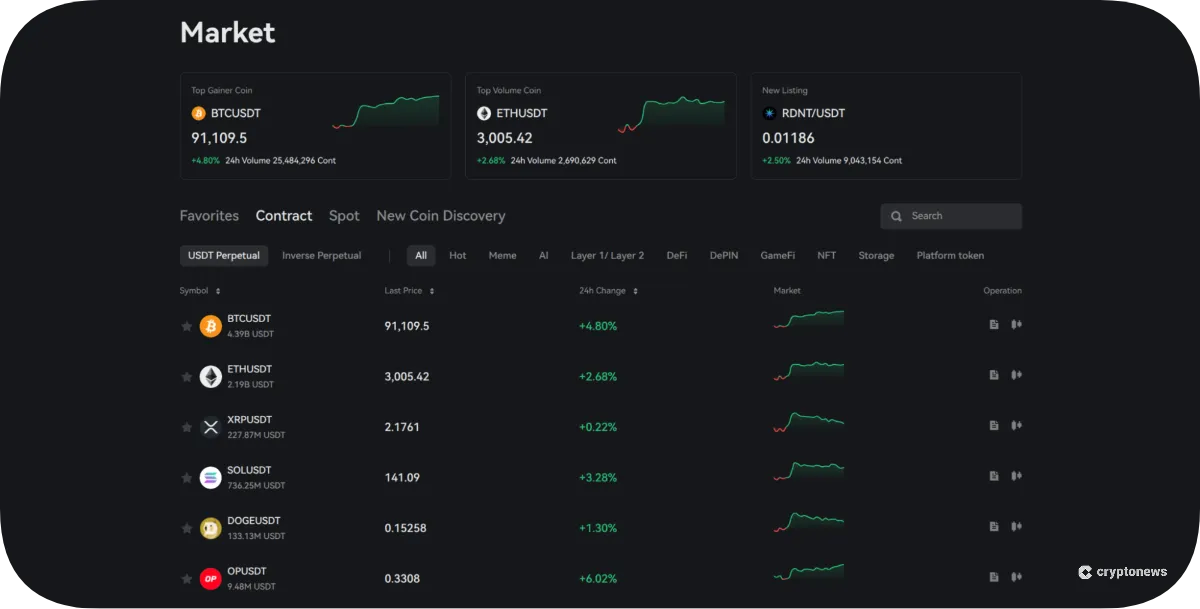Open the order details icon for BTCUSDT
Viewport: 1200px width, 609px height.
point(993,325)
